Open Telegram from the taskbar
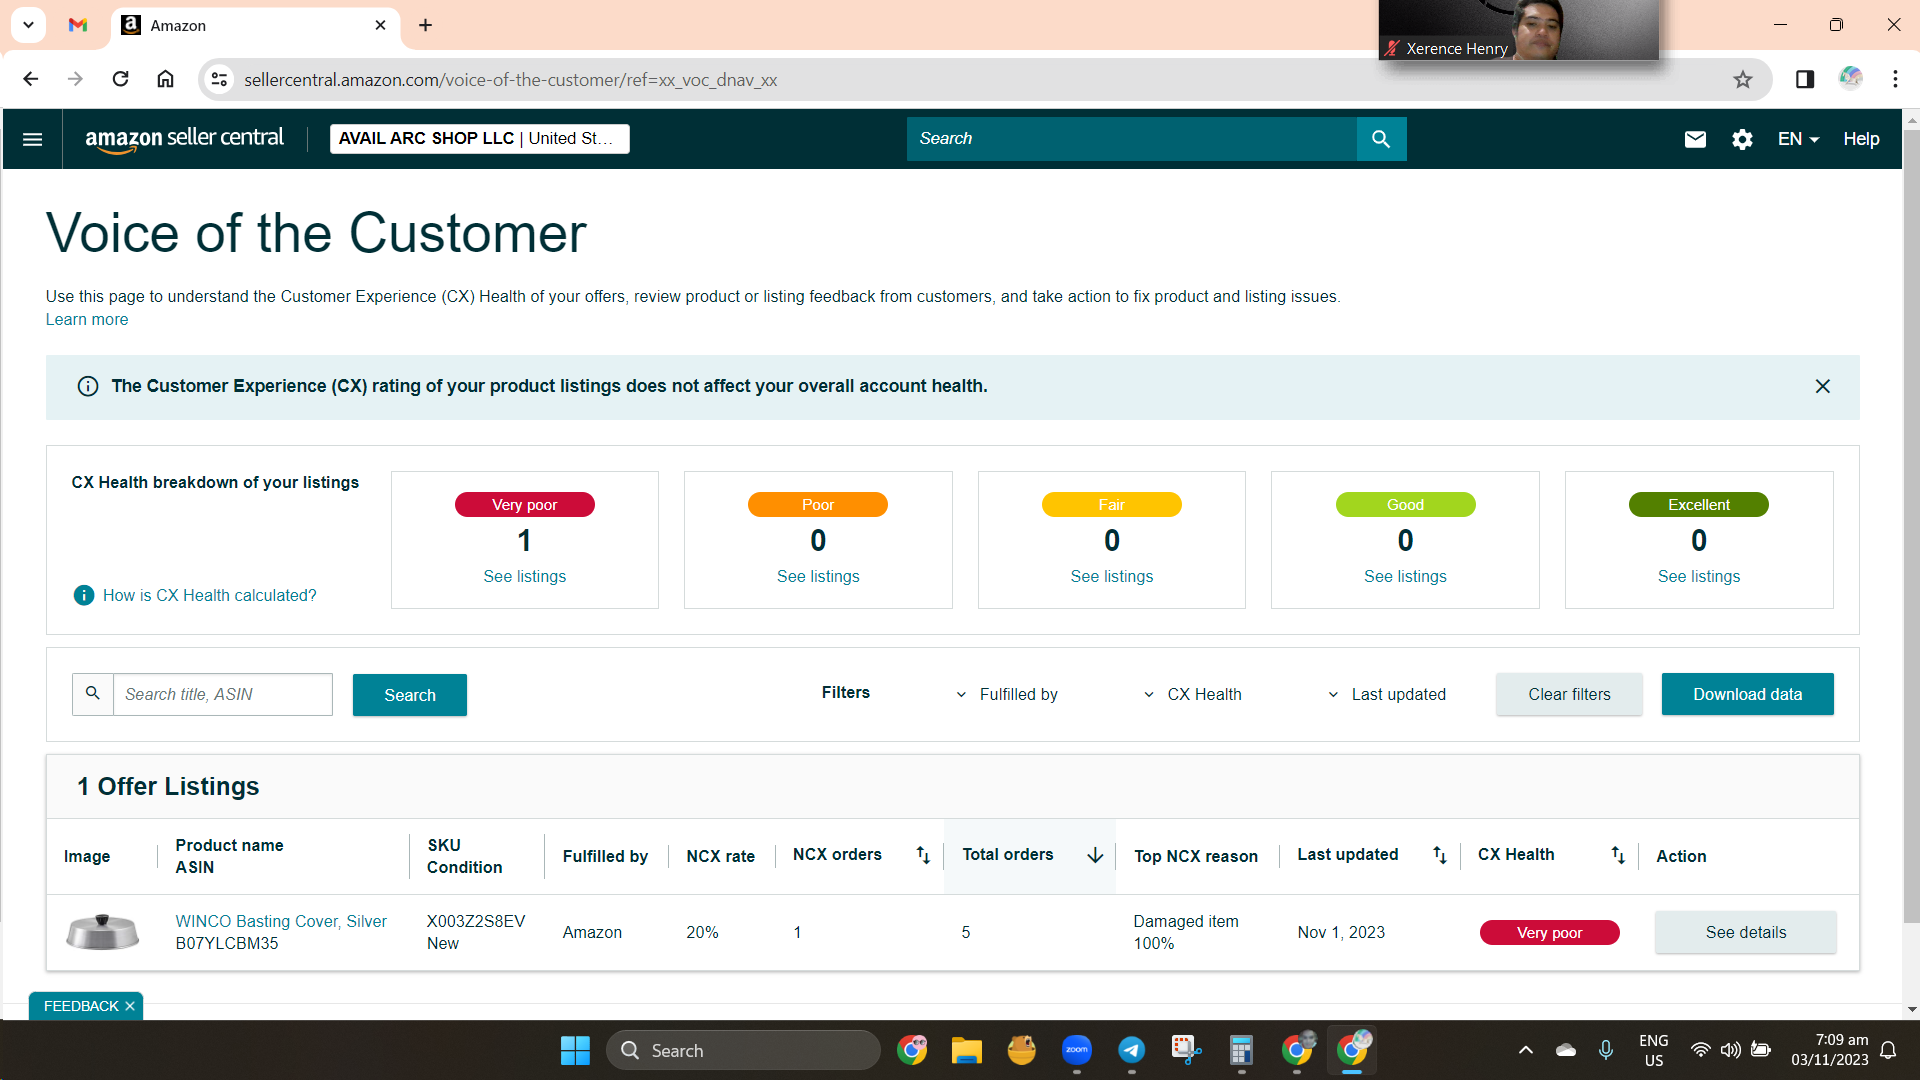 (x=1131, y=1050)
